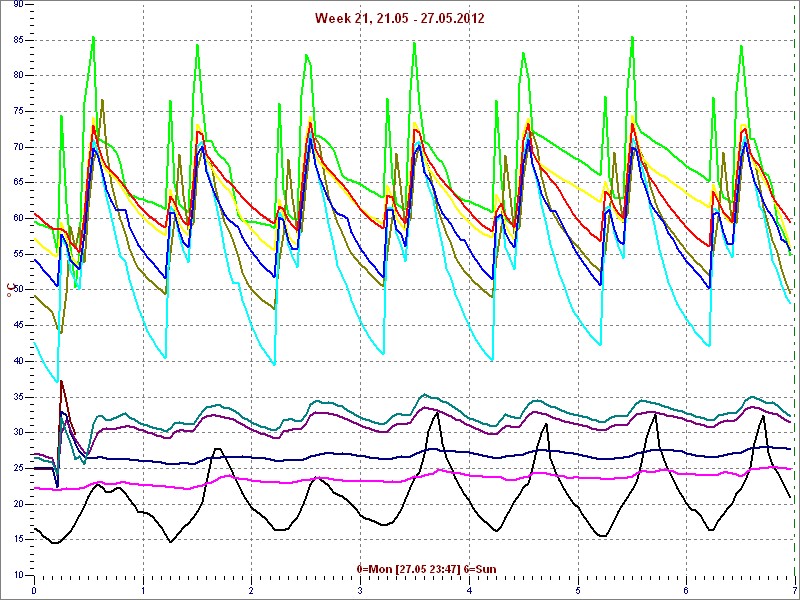Image resolution: width=800 pixels, height=600 pixels.
Task: Click the x-axis label 5
Action: click(578, 591)
